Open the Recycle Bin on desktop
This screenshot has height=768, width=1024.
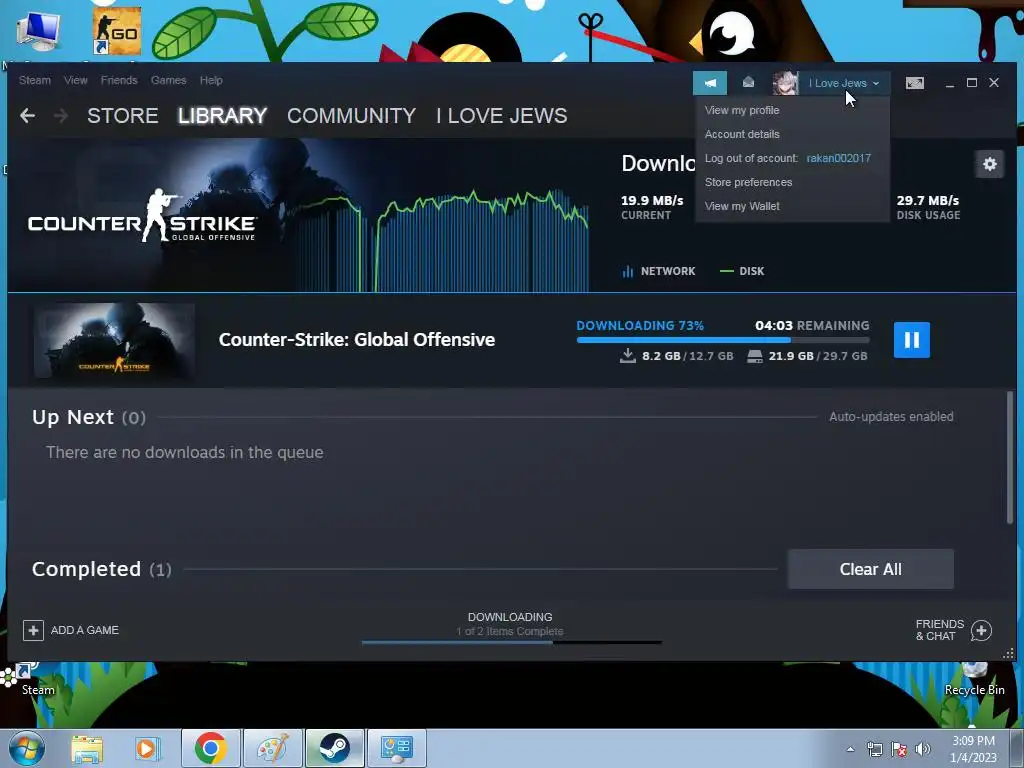[974, 680]
